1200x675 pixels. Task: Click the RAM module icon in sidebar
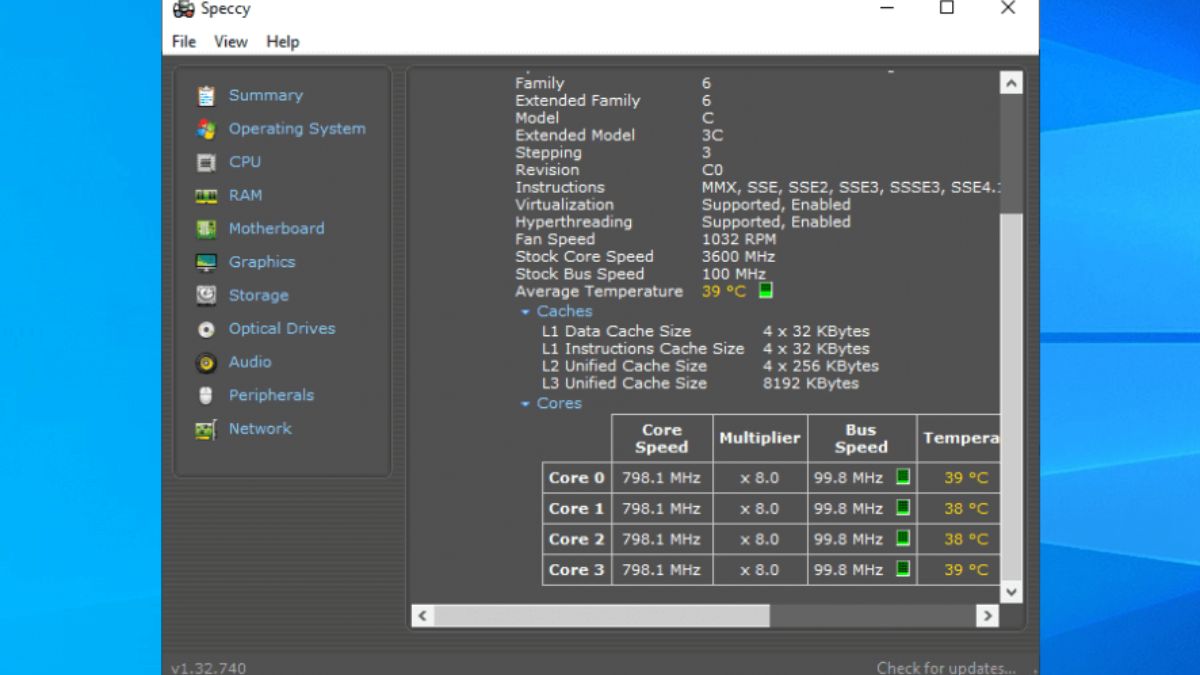click(206, 196)
